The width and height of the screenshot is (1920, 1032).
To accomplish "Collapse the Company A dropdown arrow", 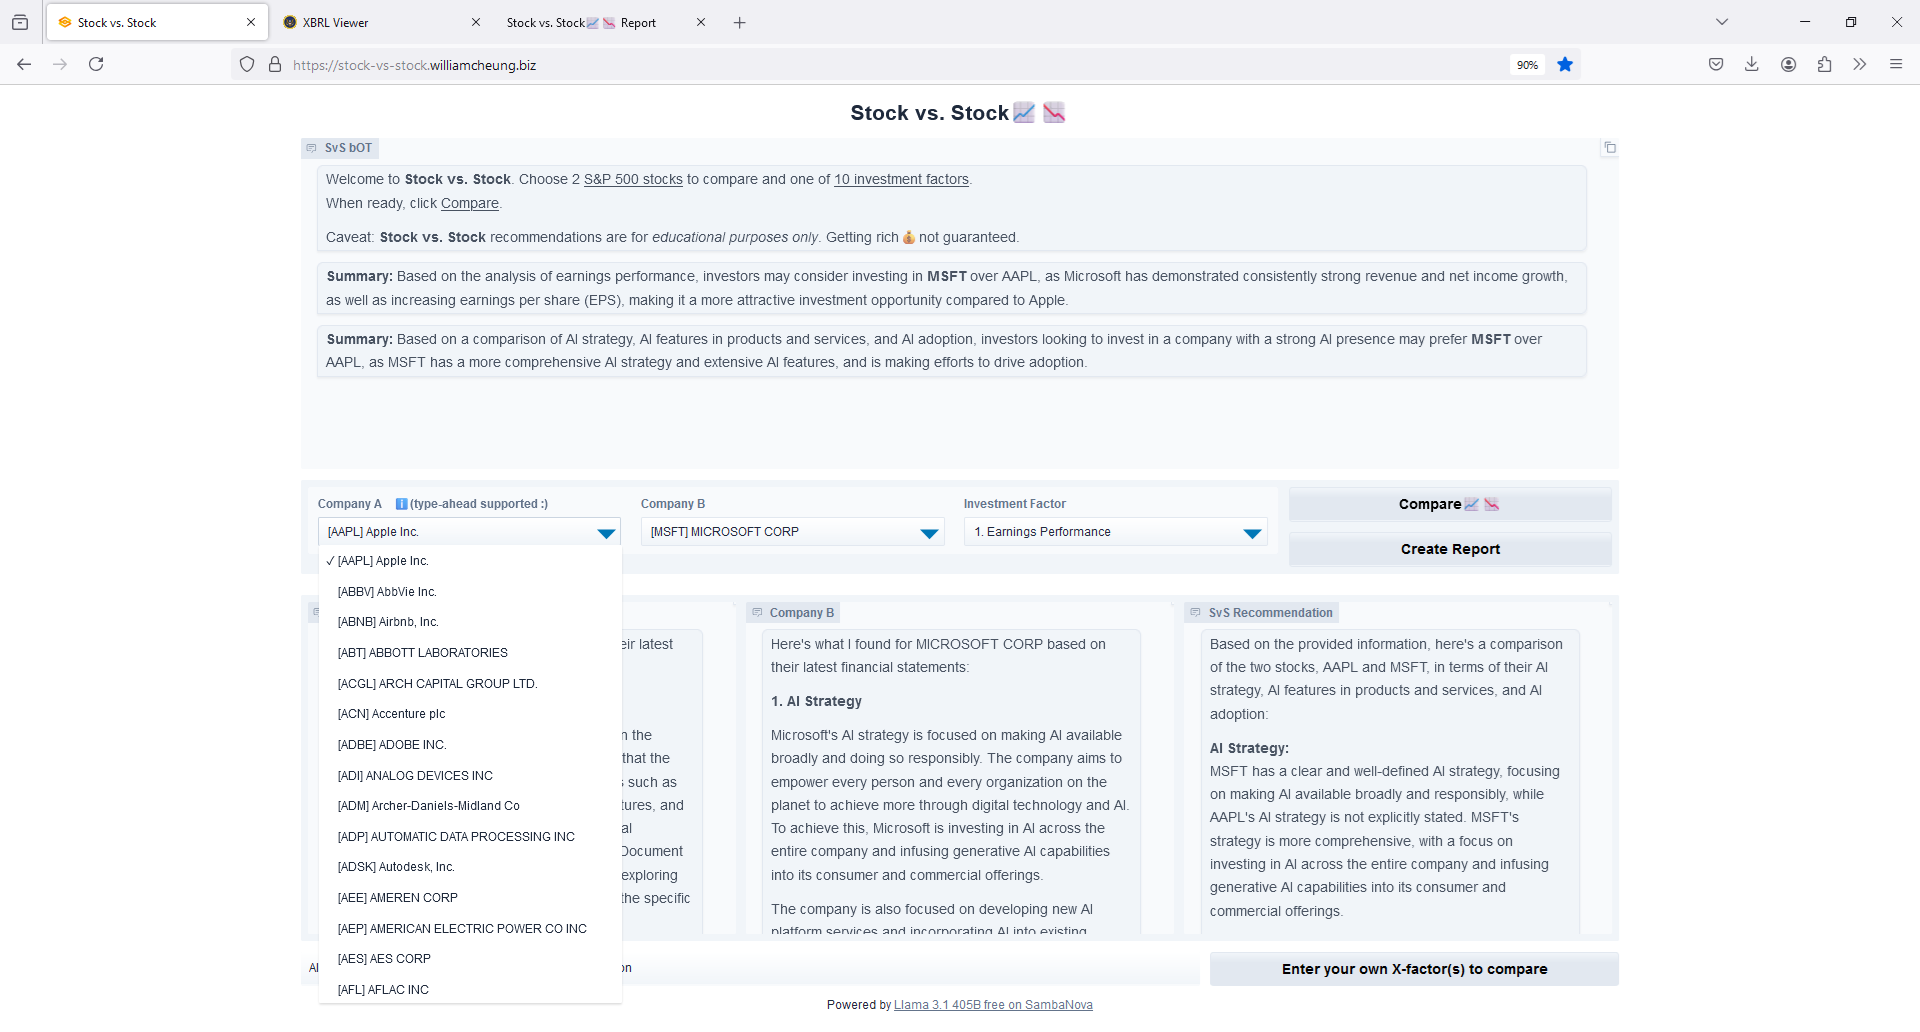I will pyautogui.click(x=606, y=533).
